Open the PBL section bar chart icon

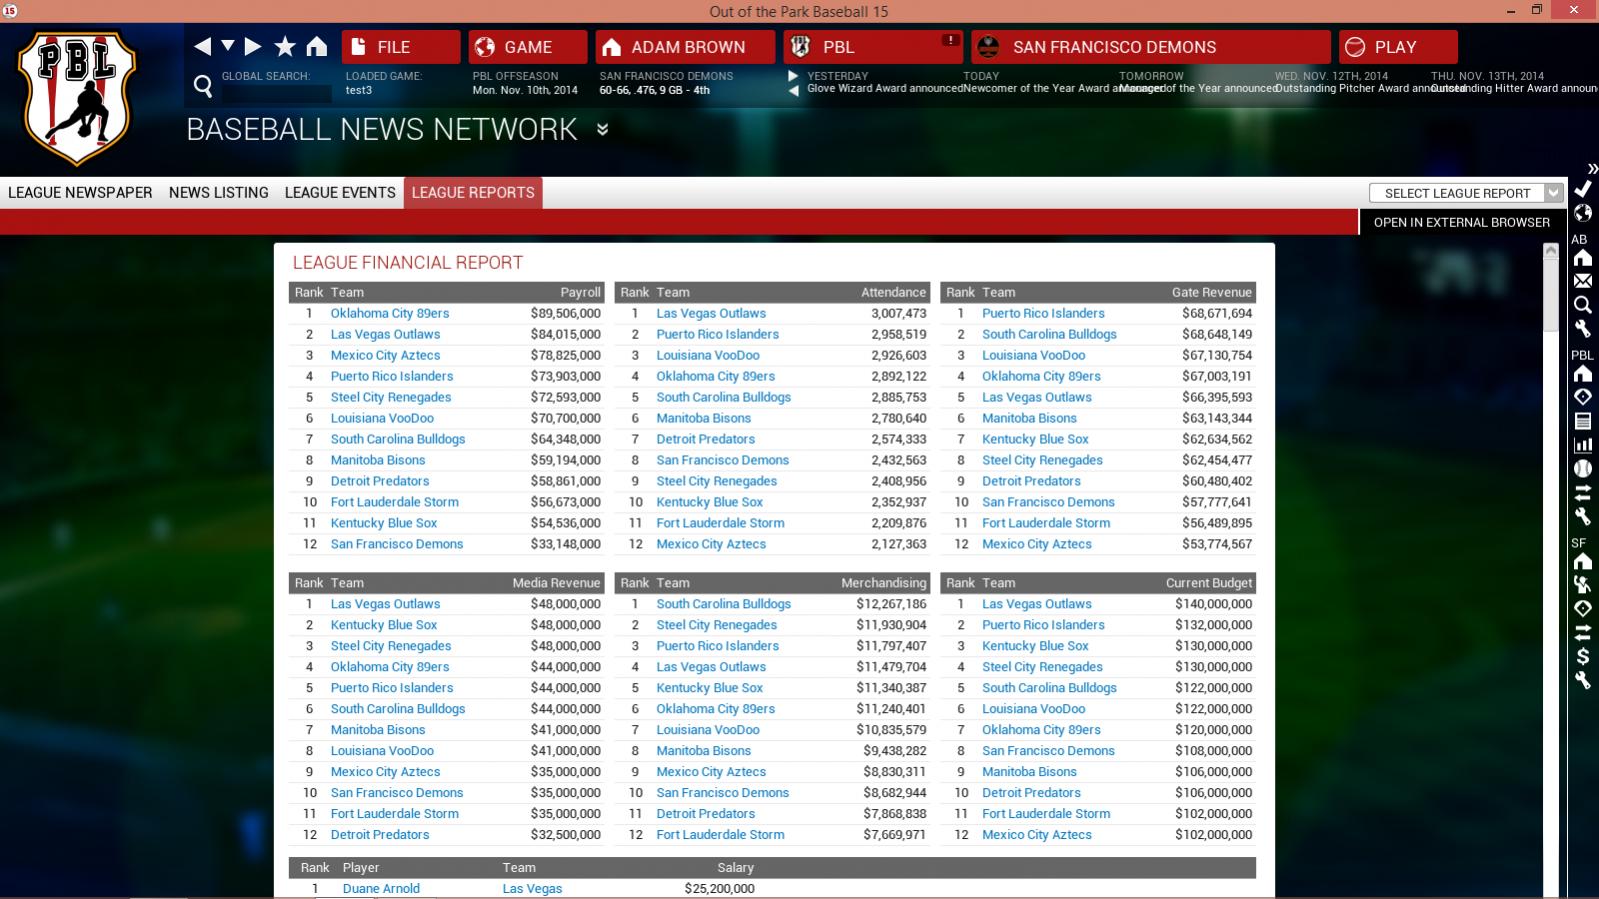tap(1583, 445)
